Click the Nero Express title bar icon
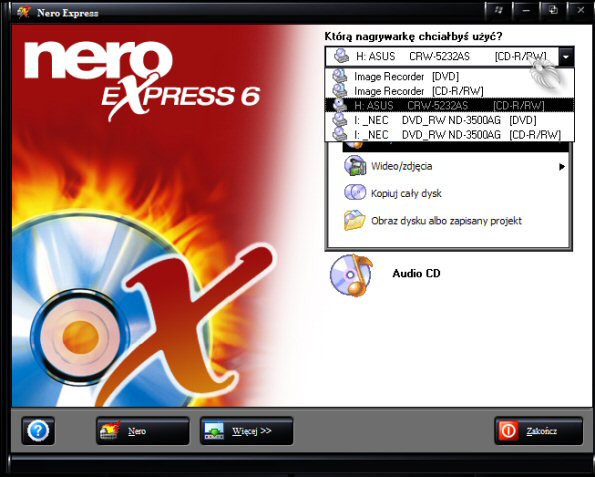This screenshot has height=477, width=595. coord(24,12)
